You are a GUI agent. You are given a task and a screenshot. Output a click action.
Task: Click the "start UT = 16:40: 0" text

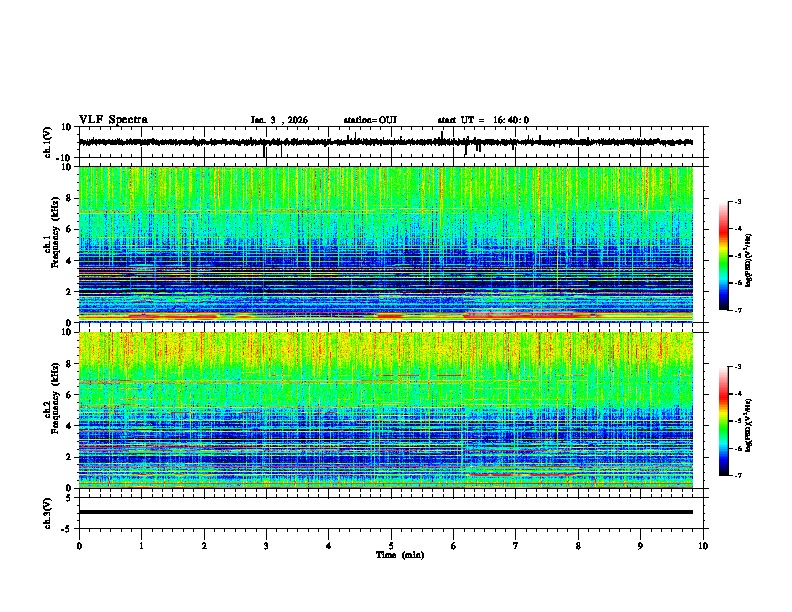pyautogui.click(x=483, y=120)
